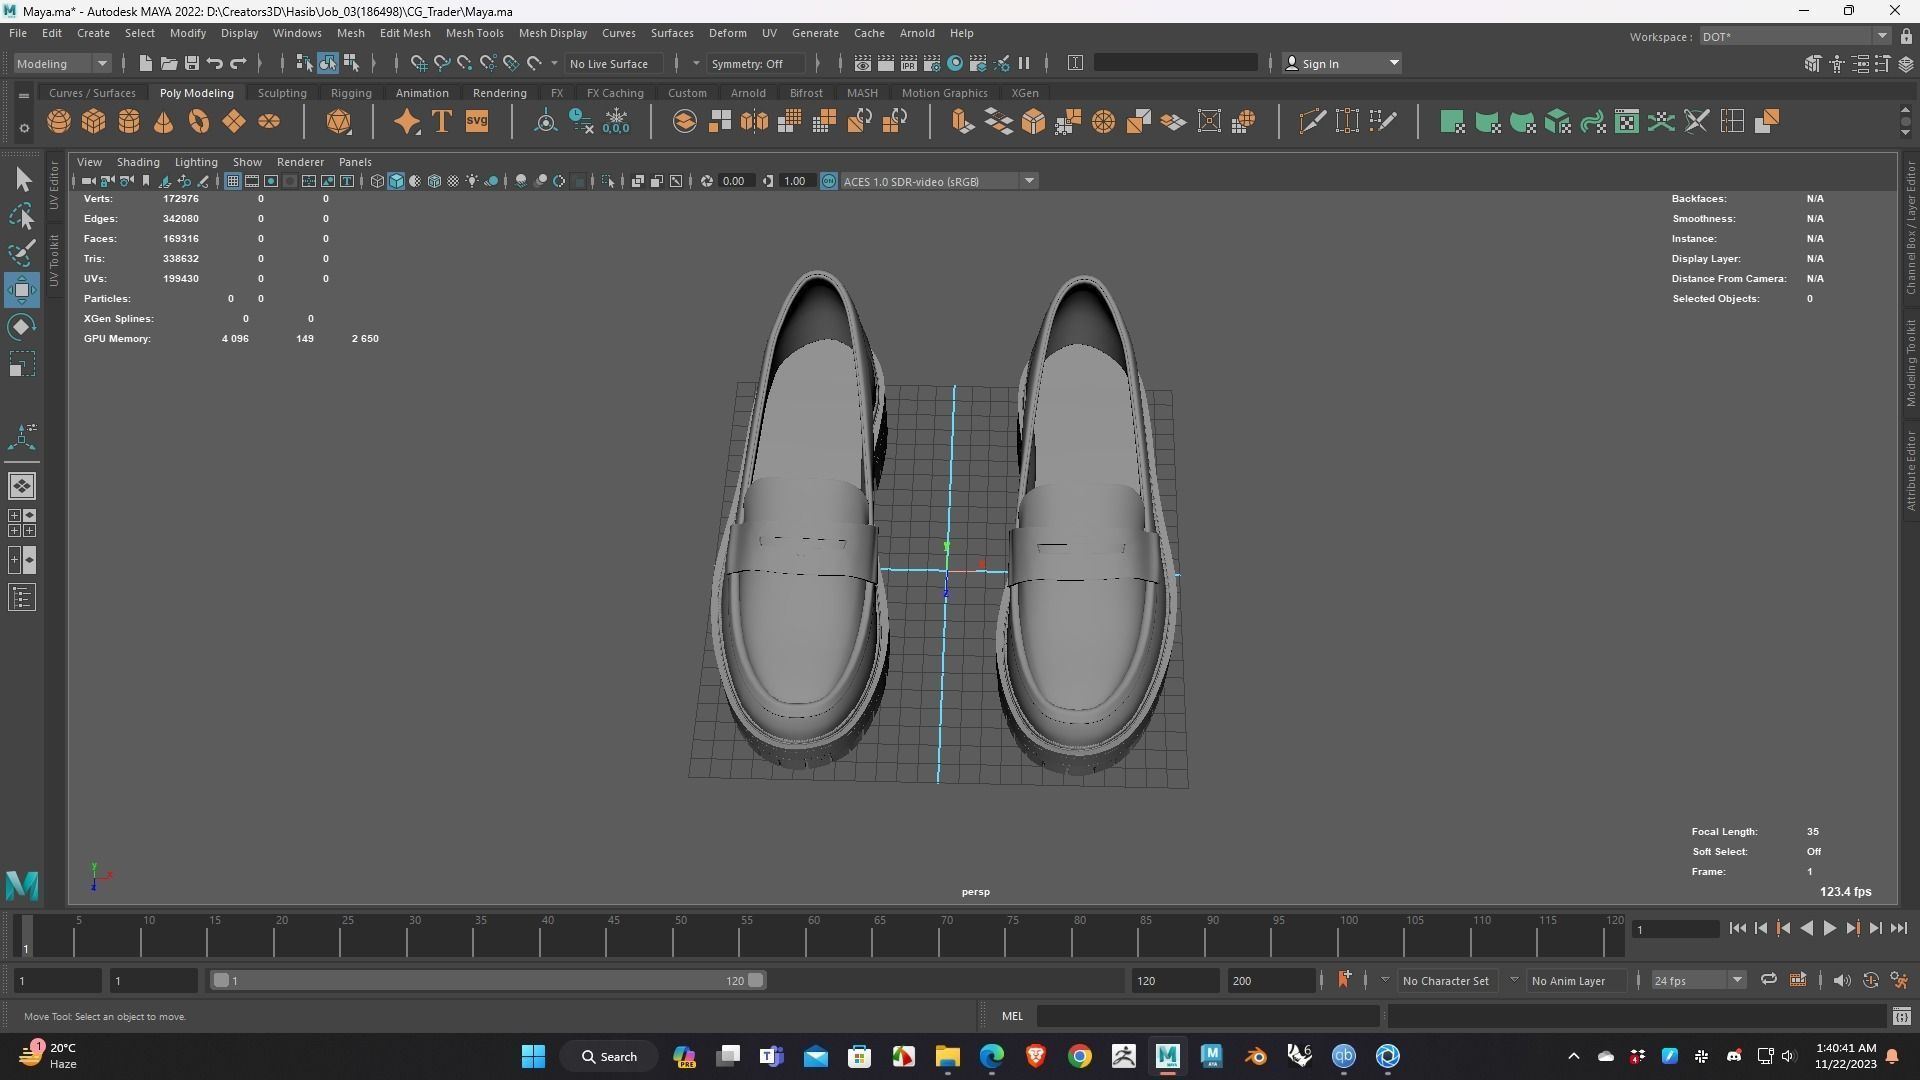Viewport: 1920px width, 1080px height.
Task: Open the UV Editor checkered window icon
Action: tap(1627, 122)
